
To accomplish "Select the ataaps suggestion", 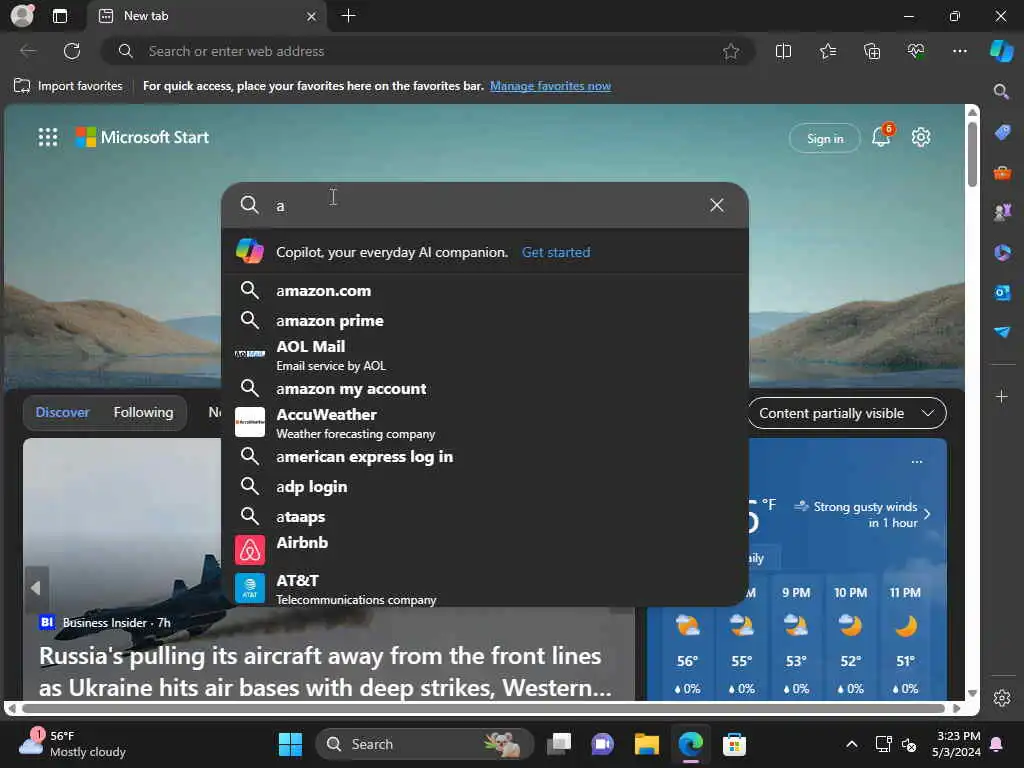I will coord(485,517).
